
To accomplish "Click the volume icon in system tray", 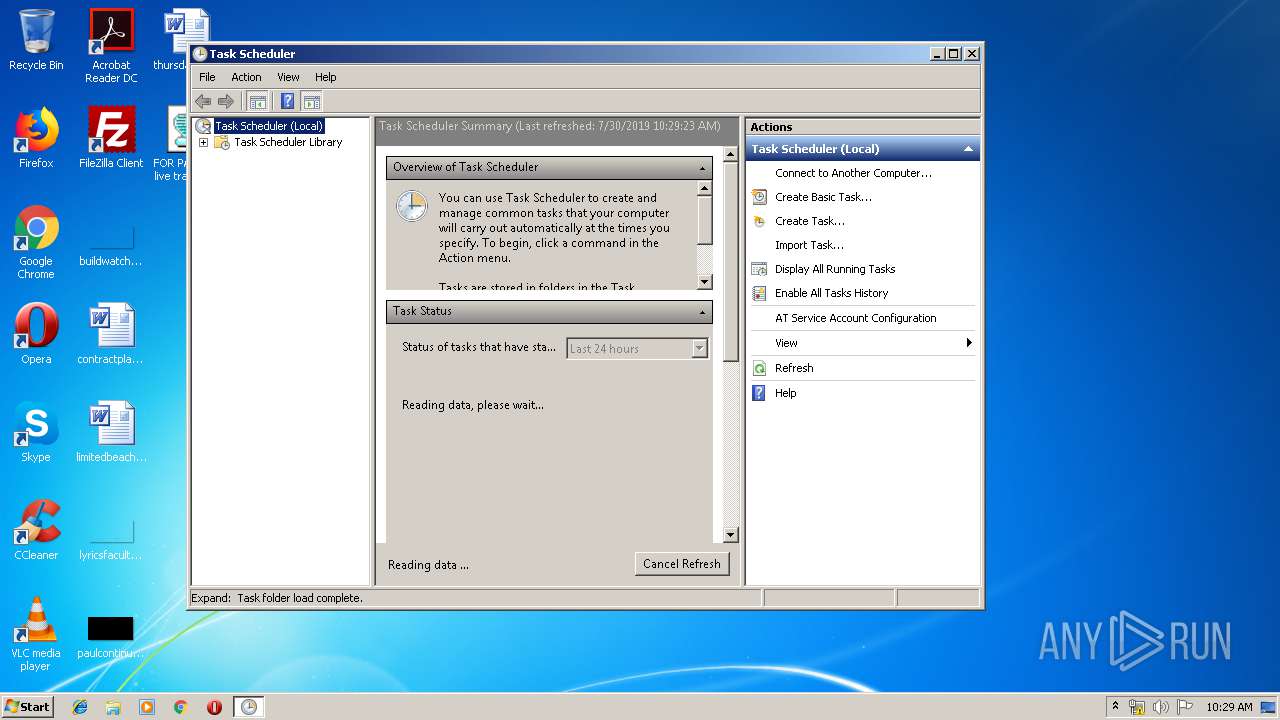I will 1161,707.
